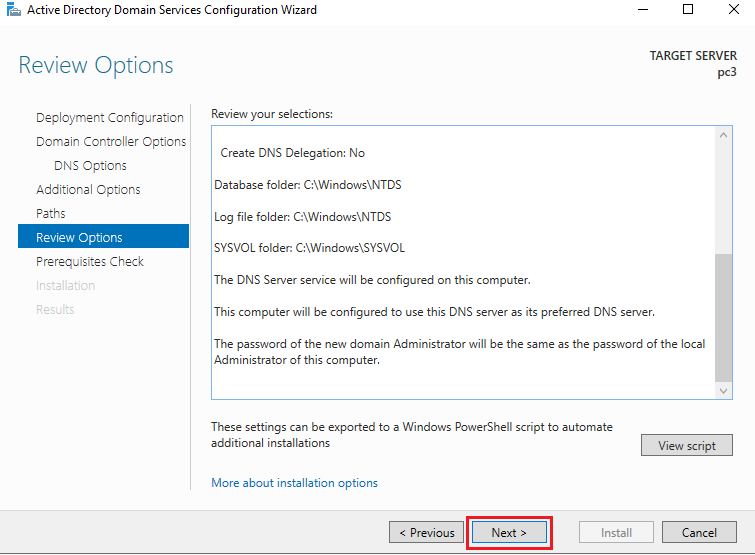This screenshot has width=755, height=555.
Task: Minimize the wizard window
Action: 641,10
